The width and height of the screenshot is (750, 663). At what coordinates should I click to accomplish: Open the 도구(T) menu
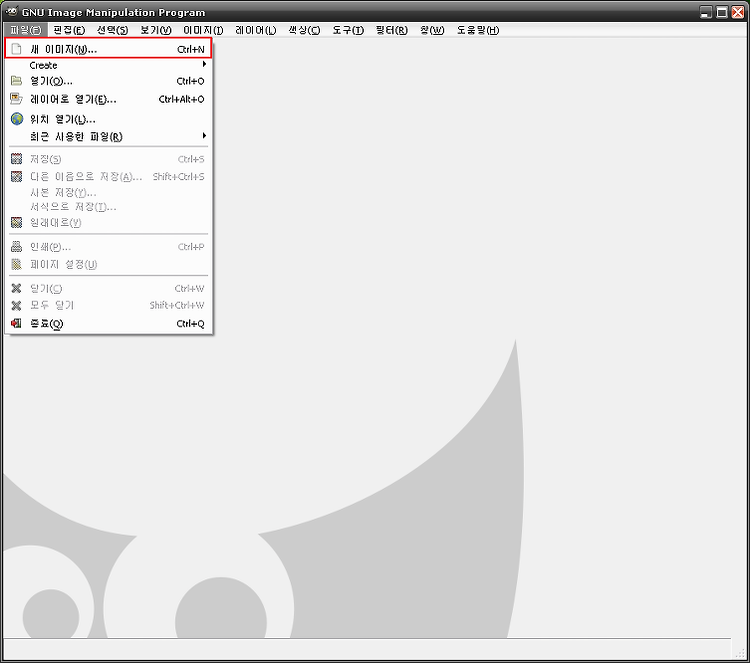348,30
